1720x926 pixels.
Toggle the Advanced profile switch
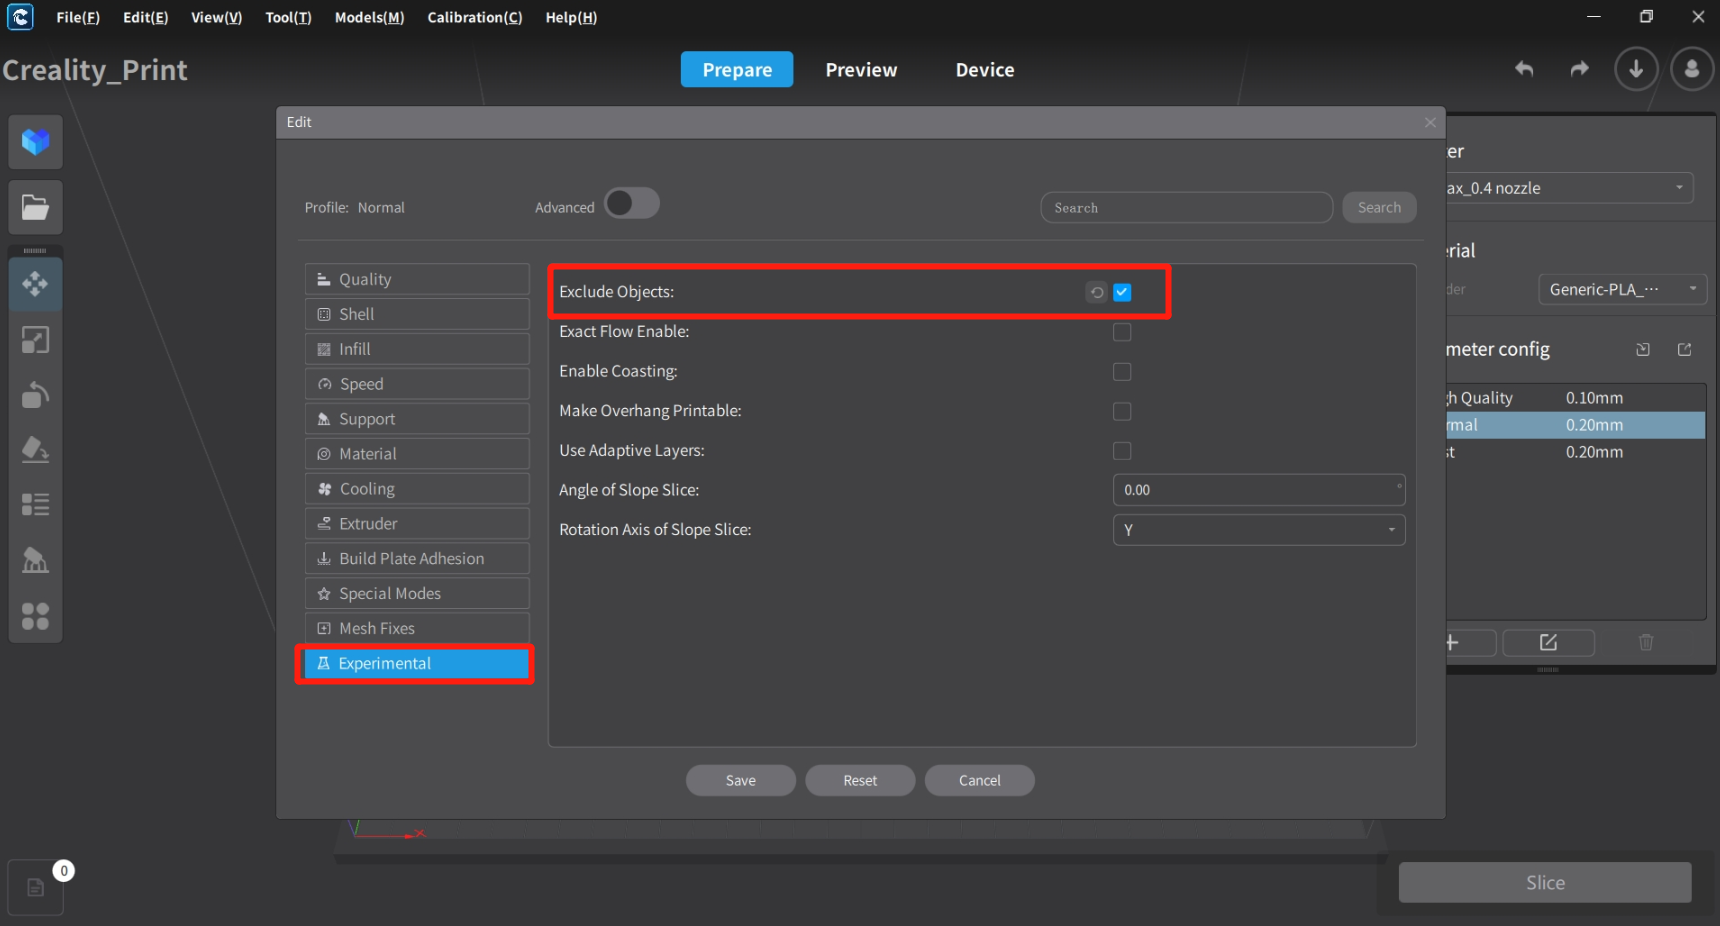pyautogui.click(x=631, y=203)
